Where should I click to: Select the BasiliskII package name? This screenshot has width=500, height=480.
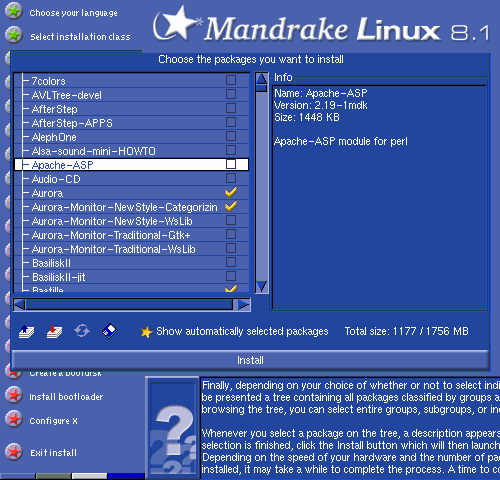[x=51, y=263]
